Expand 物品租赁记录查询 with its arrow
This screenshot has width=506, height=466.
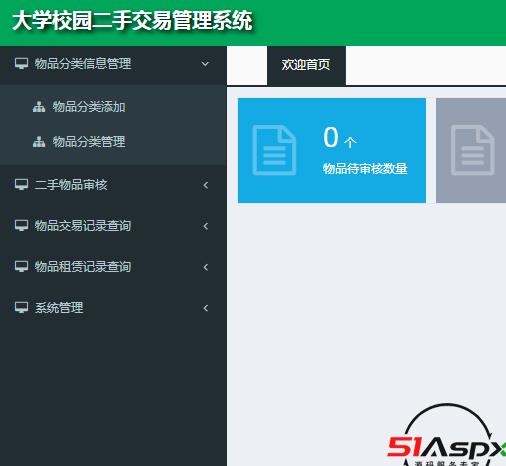tap(206, 267)
